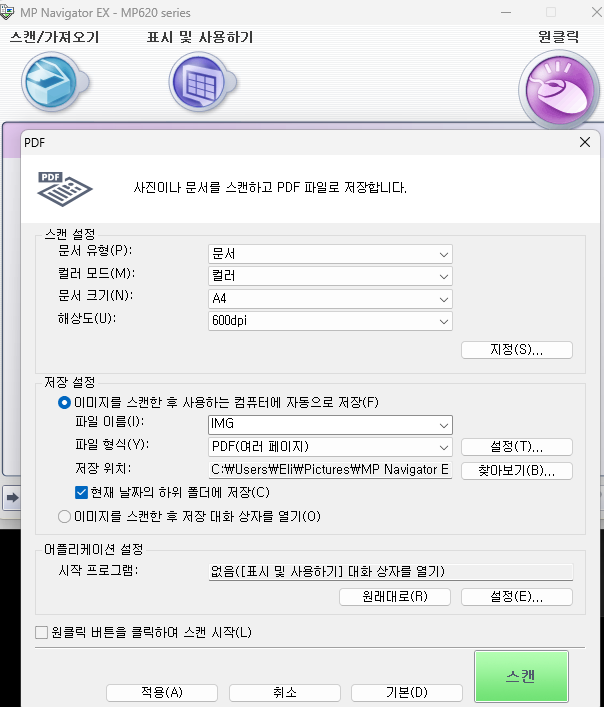The width and height of the screenshot is (604, 707).
Task: Open the document size A4 dropdown
Action: [330, 299]
